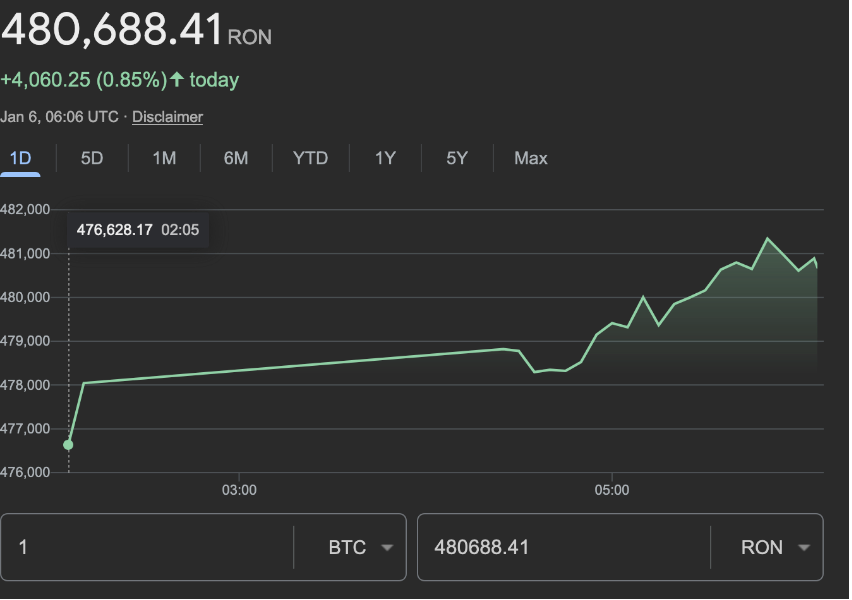This screenshot has height=600, width=852.
Task: Select the 1D time range tab
Action: 20,158
